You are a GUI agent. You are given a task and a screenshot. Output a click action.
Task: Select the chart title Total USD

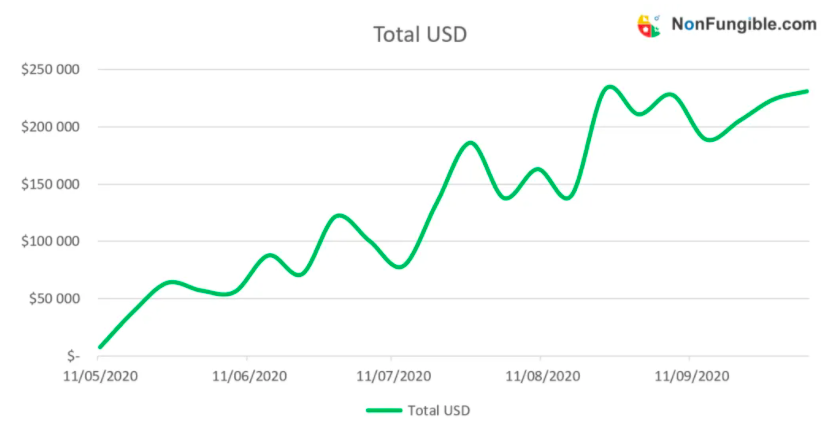(x=420, y=34)
